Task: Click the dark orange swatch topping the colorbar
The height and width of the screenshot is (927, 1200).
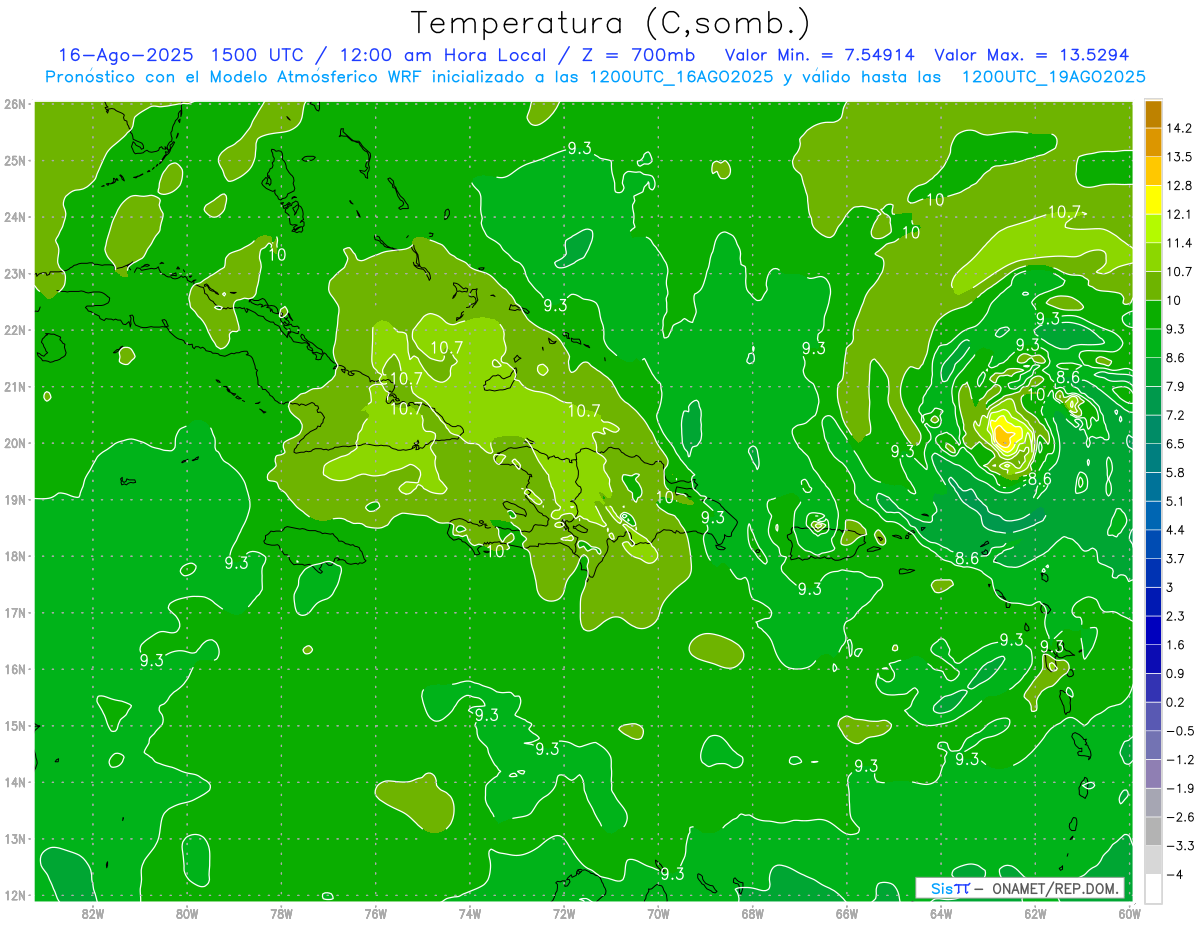Action: click(1153, 114)
